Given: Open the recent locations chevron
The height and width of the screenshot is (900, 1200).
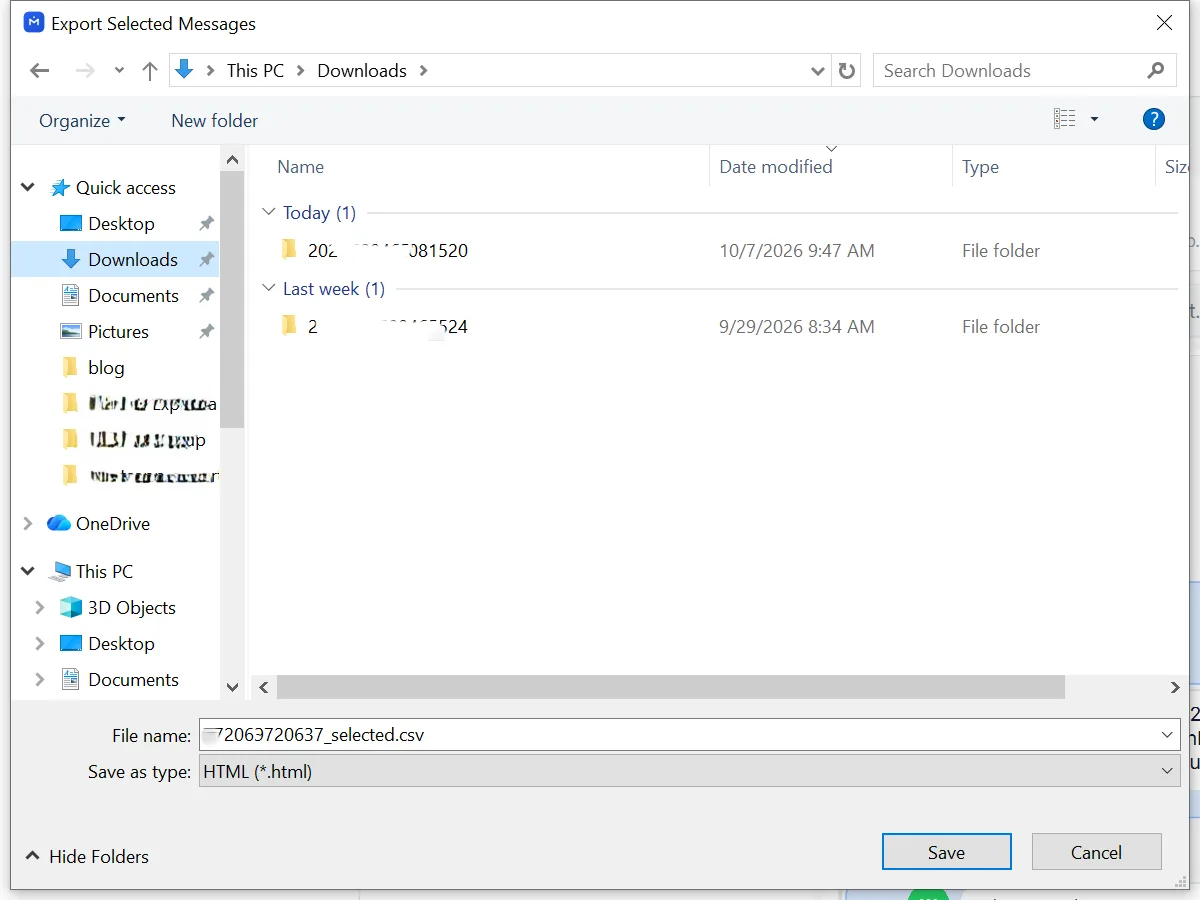Looking at the screenshot, I should (119, 71).
